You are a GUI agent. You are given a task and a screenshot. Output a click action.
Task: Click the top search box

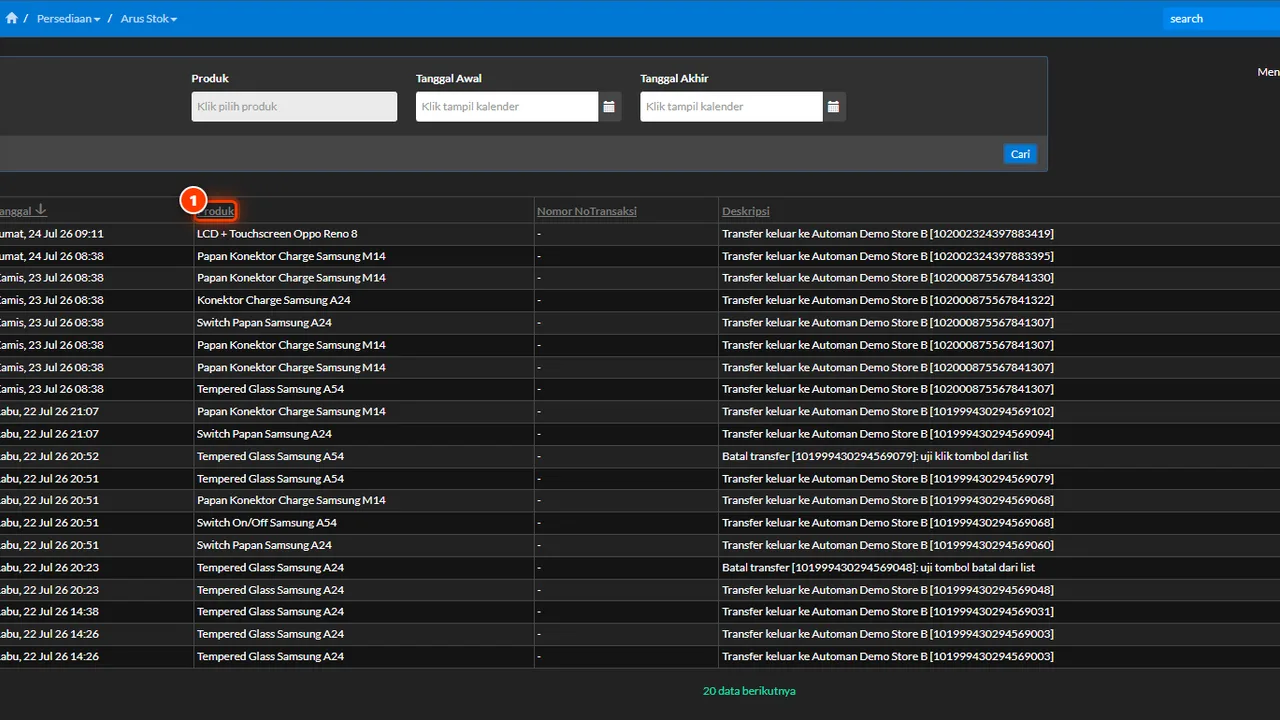(1221, 18)
